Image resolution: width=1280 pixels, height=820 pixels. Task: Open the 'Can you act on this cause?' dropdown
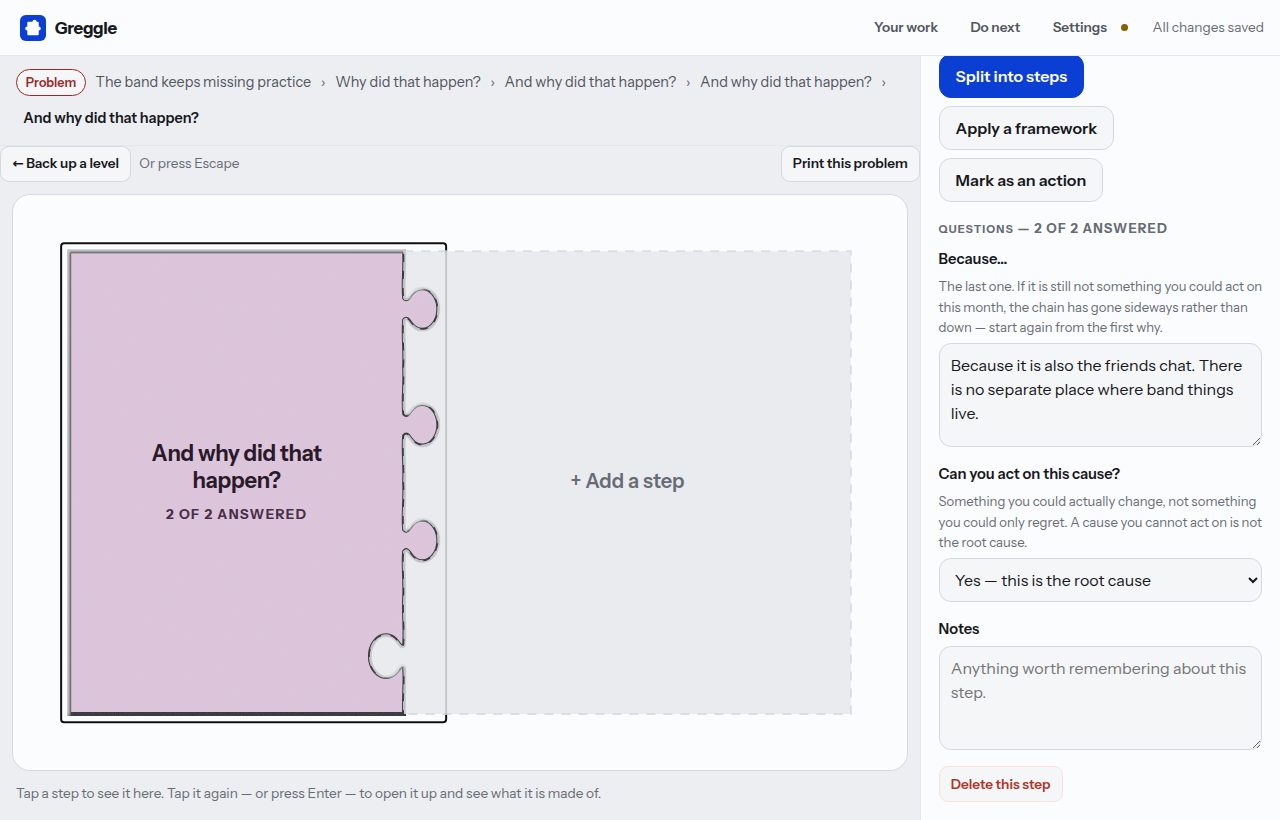(x=1100, y=580)
